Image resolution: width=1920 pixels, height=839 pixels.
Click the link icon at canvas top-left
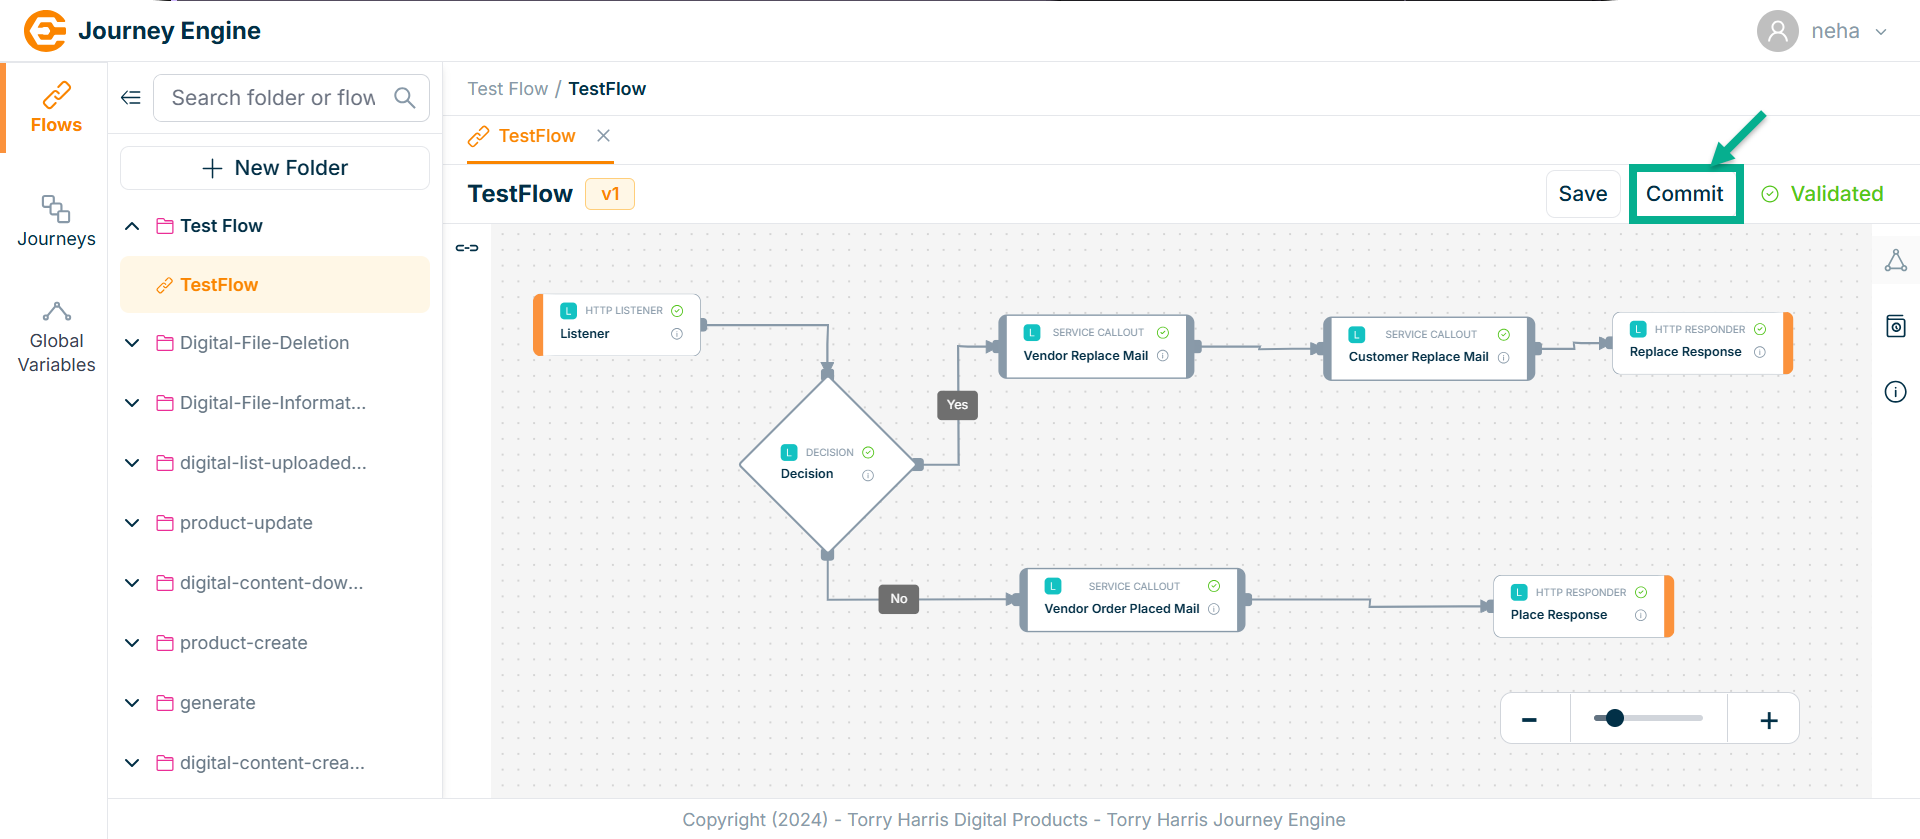point(467,248)
